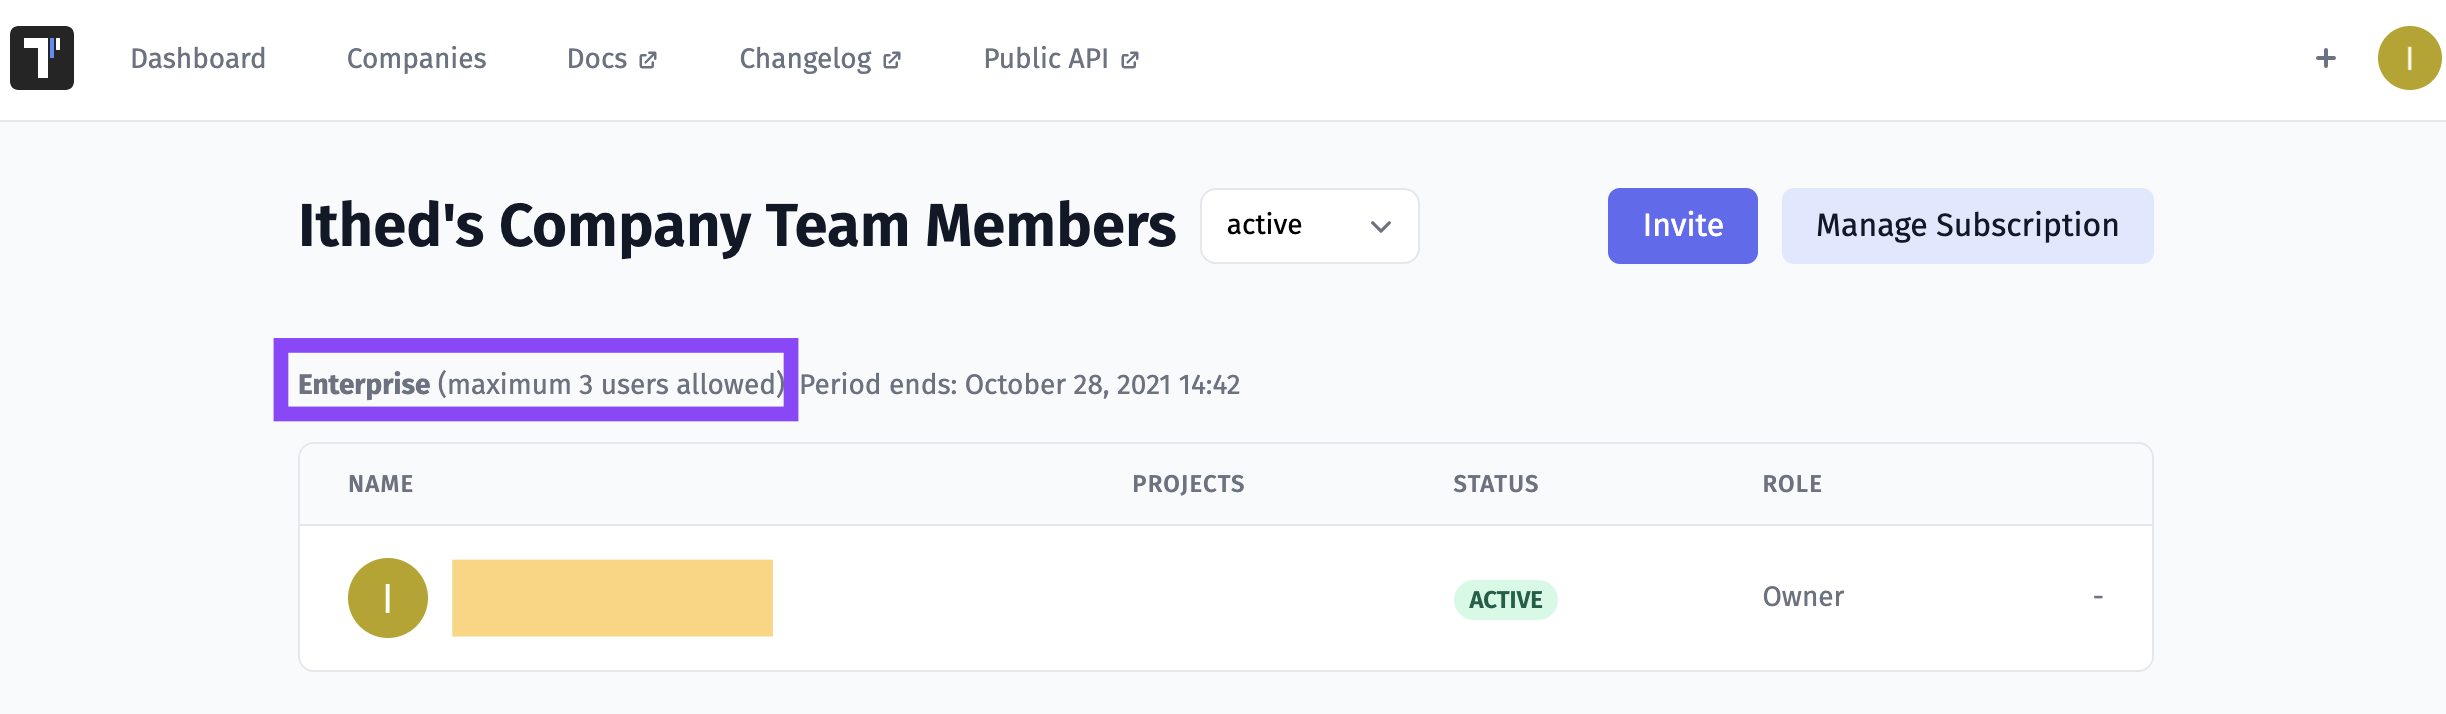Open the active status filter dropdown
Screen dimensions: 2446x714
pos(1309,226)
